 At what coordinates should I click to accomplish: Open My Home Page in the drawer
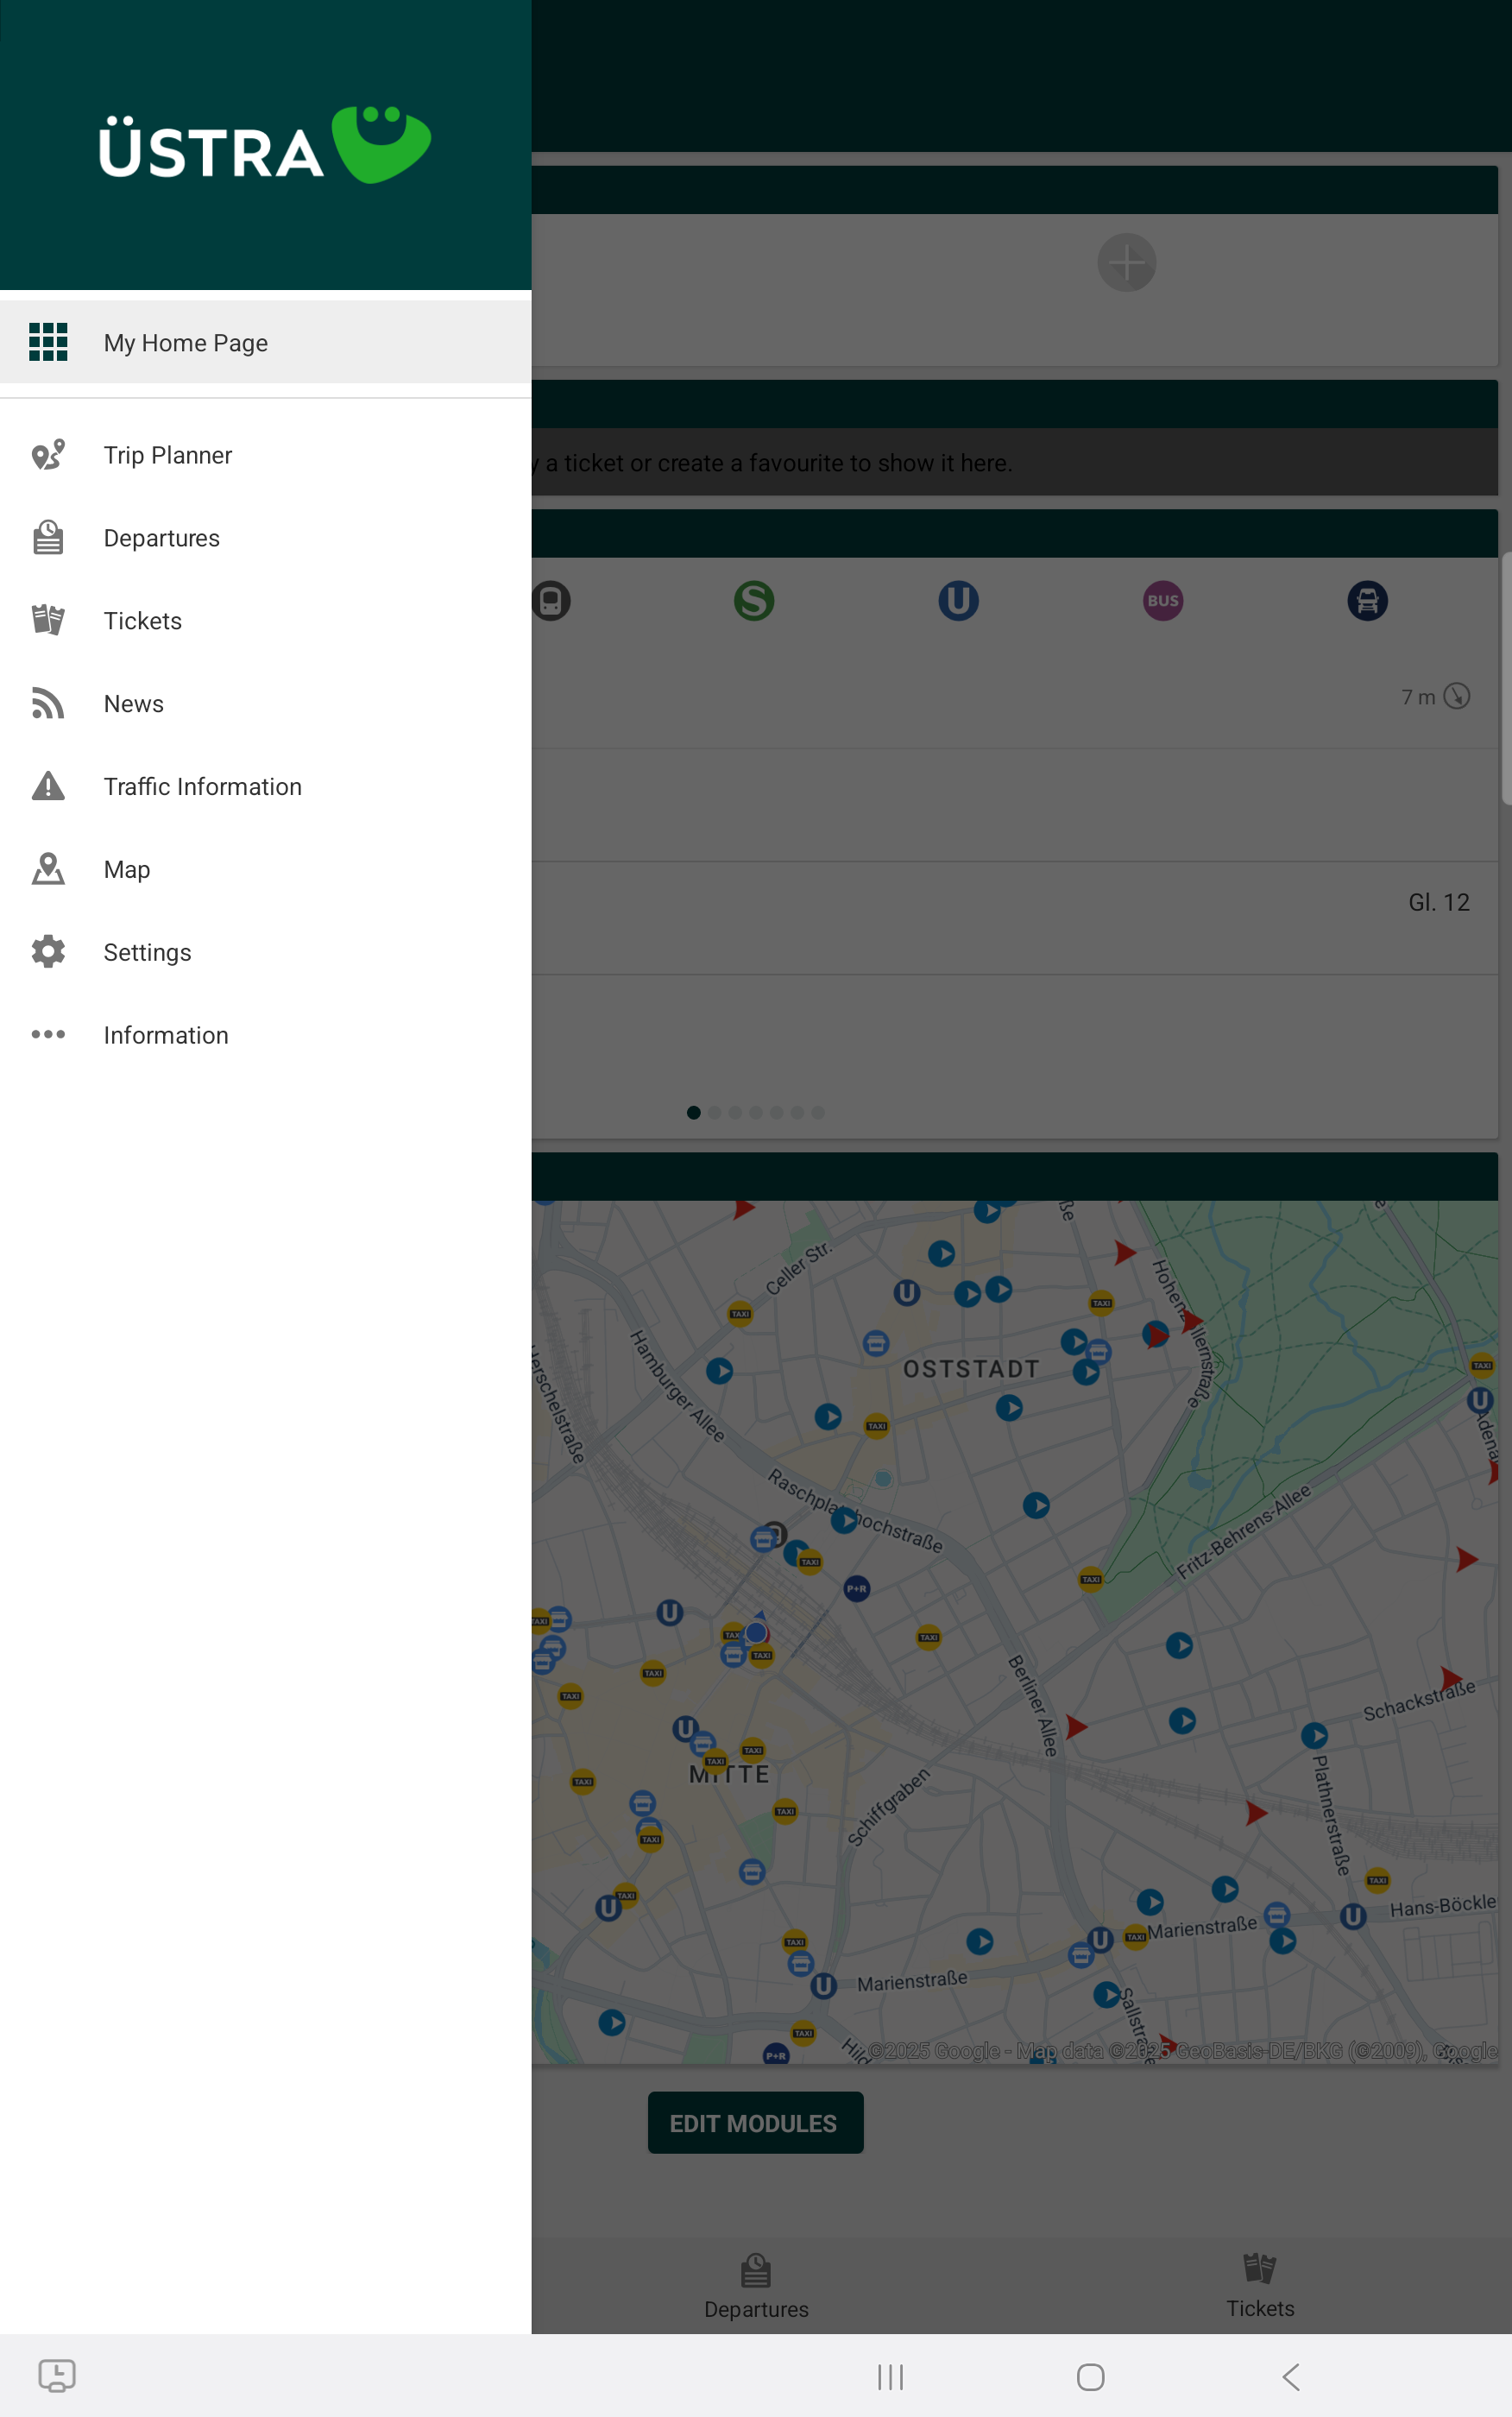pos(265,342)
